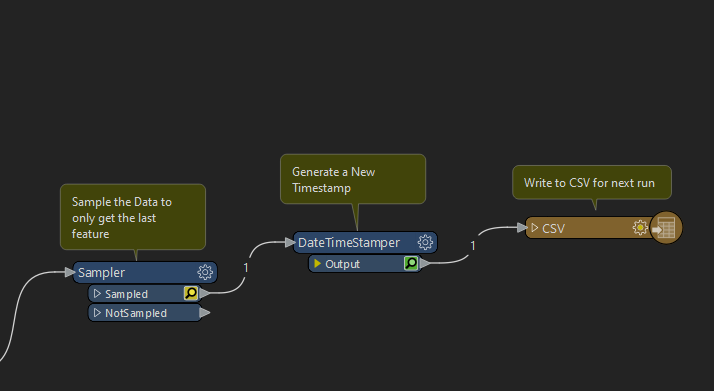
Task: Select the 'Write to CSV for next run' annotation
Action: coord(592,183)
